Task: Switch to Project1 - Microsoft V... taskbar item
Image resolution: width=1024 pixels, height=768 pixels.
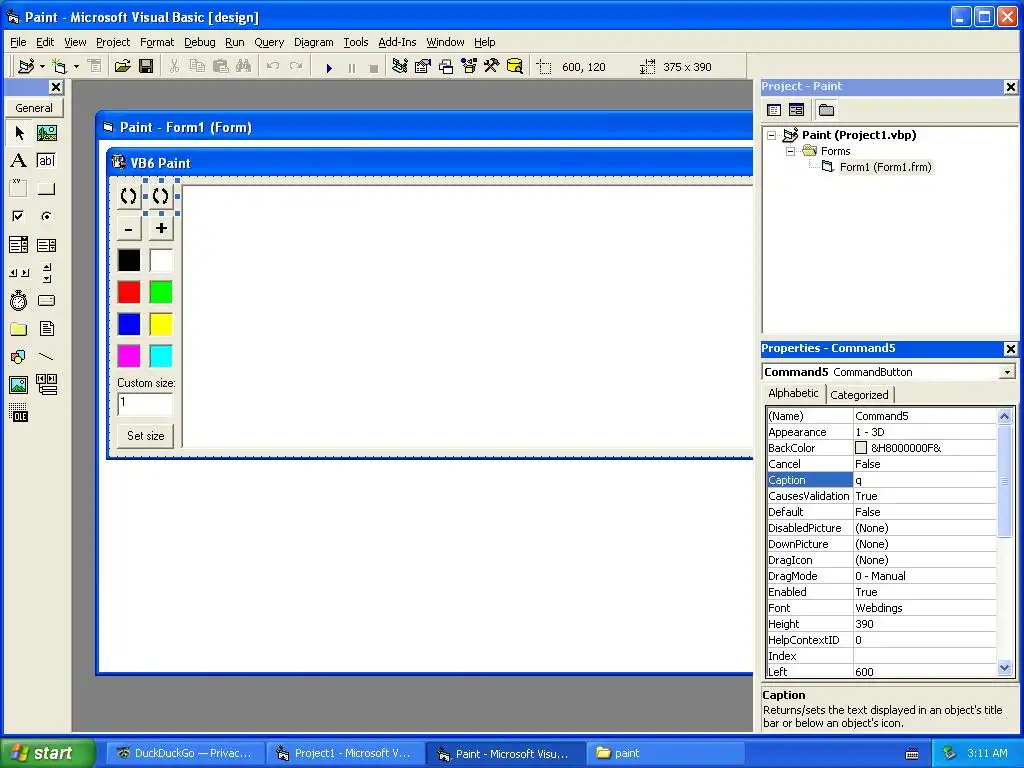Action: 344,753
